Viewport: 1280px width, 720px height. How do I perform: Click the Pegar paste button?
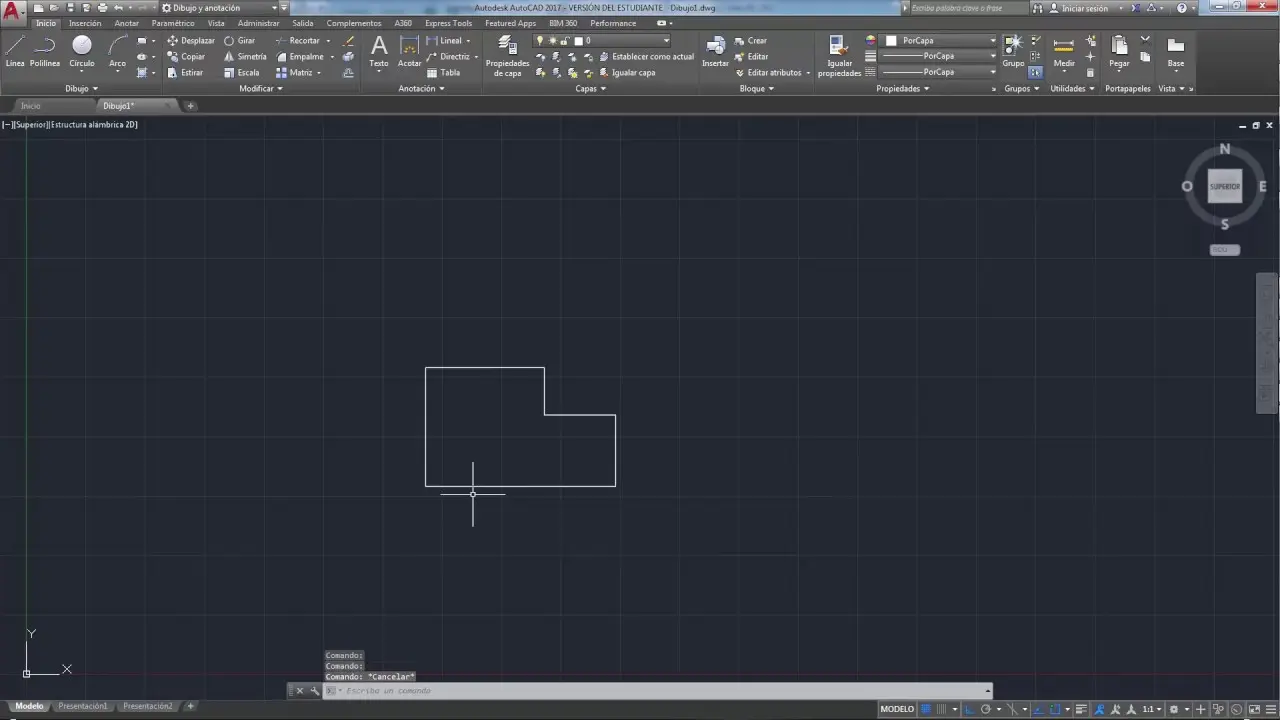(1119, 51)
